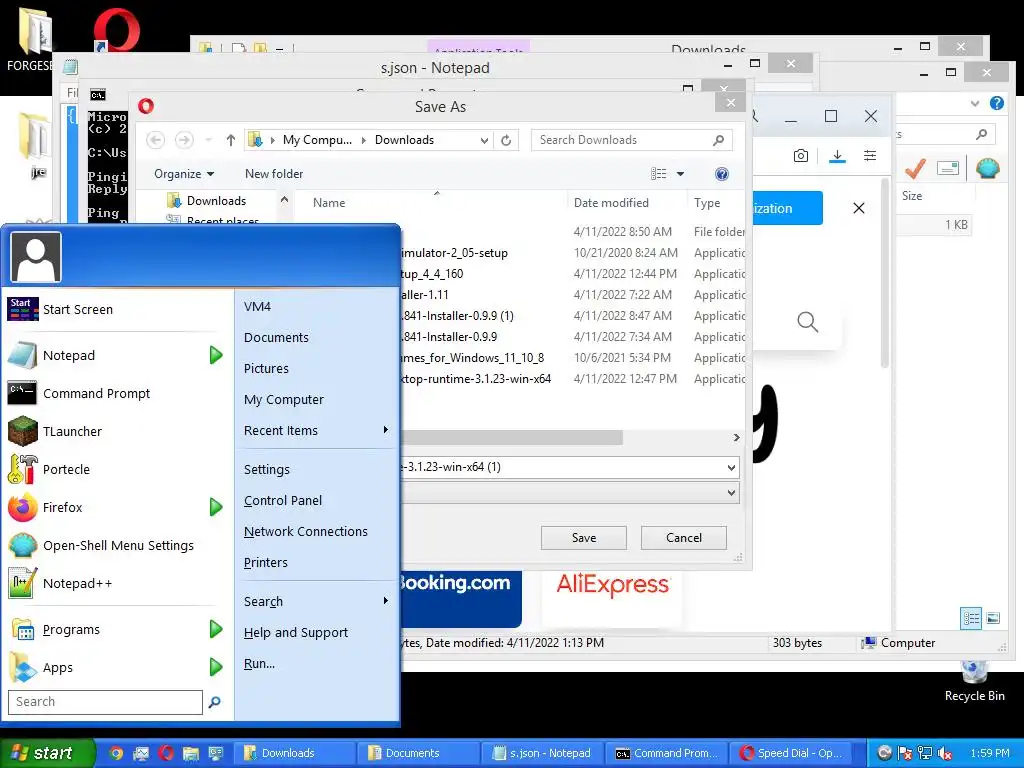Select the checkmark icon in Explorer ribbon
1024x768 pixels.
click(916, 168)
